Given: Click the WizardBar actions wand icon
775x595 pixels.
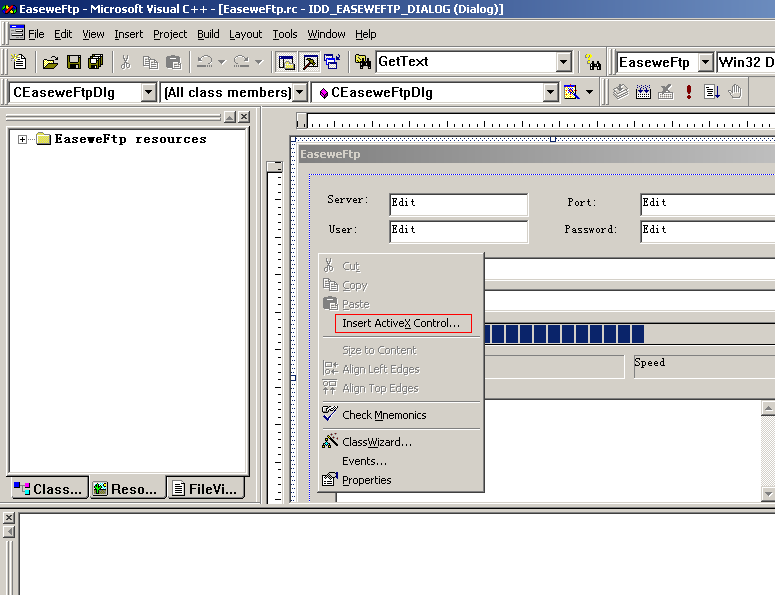Looking at the screenshot, I should click(571, 92).
